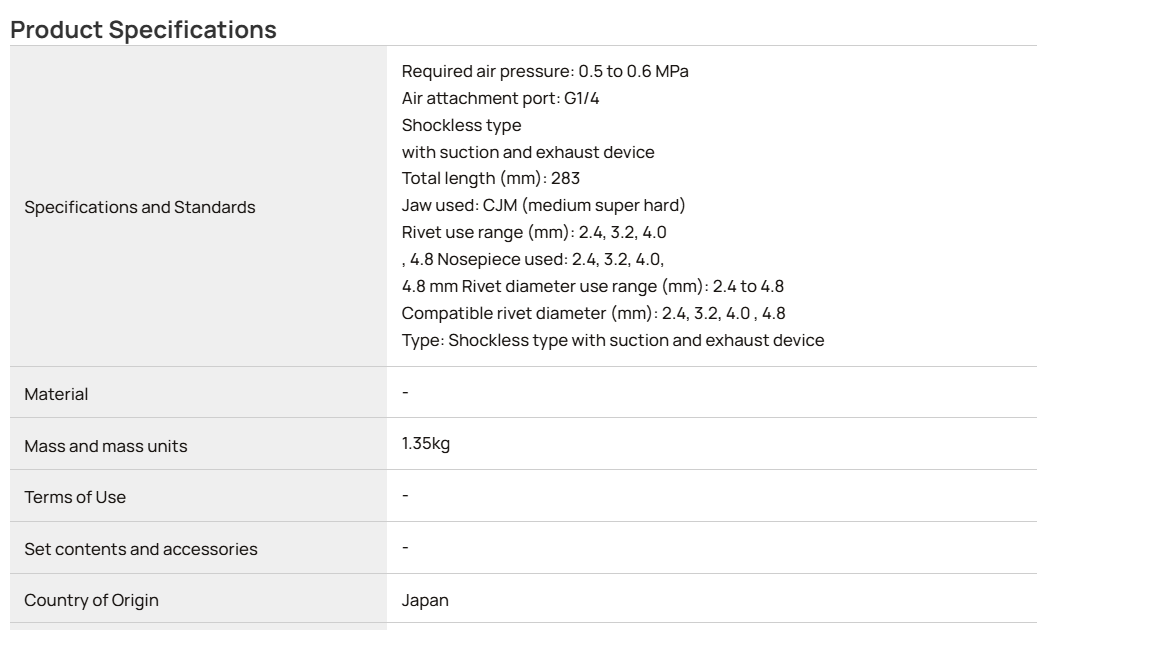
Task: Select the Specifications and Standards row label
Action: [x=140, y=207]
